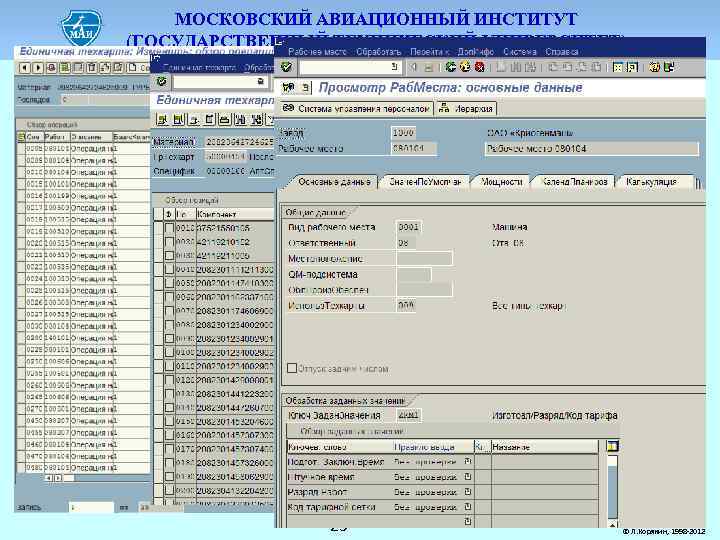Viewport: 720px width, 540px height.
Task: Click the Create shortcut toolbar icon
Action: [632, 68]
